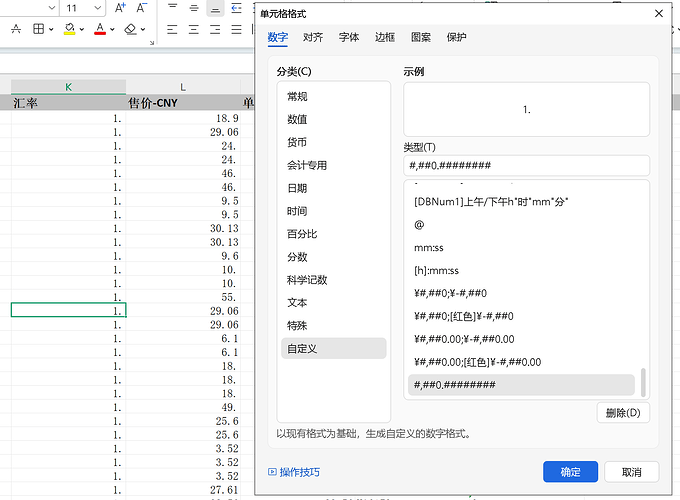Increase font size with the A+ icon
Screen dimensions: 680x500
coord(120,8)
